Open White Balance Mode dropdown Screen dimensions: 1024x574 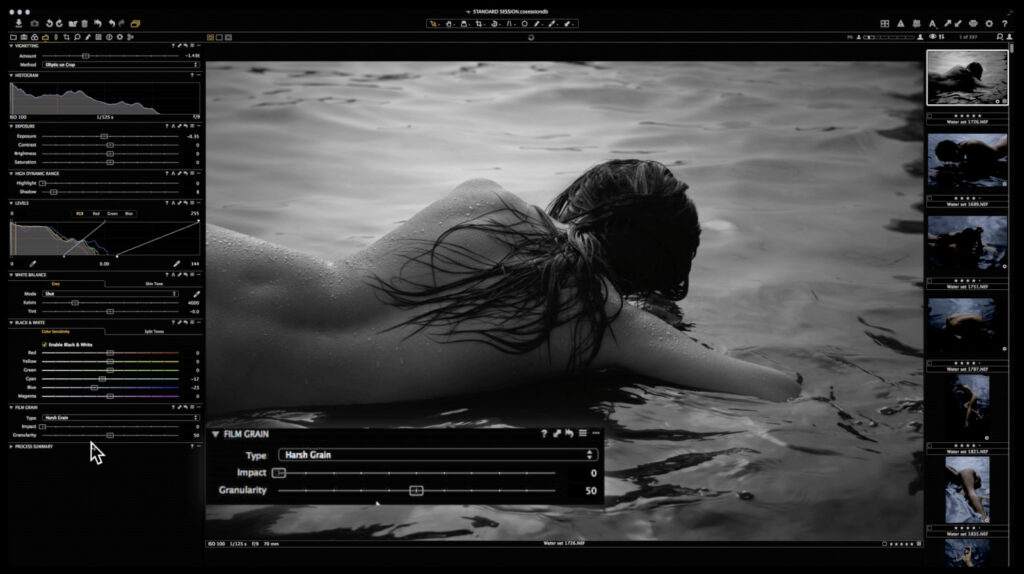(110, 294)
